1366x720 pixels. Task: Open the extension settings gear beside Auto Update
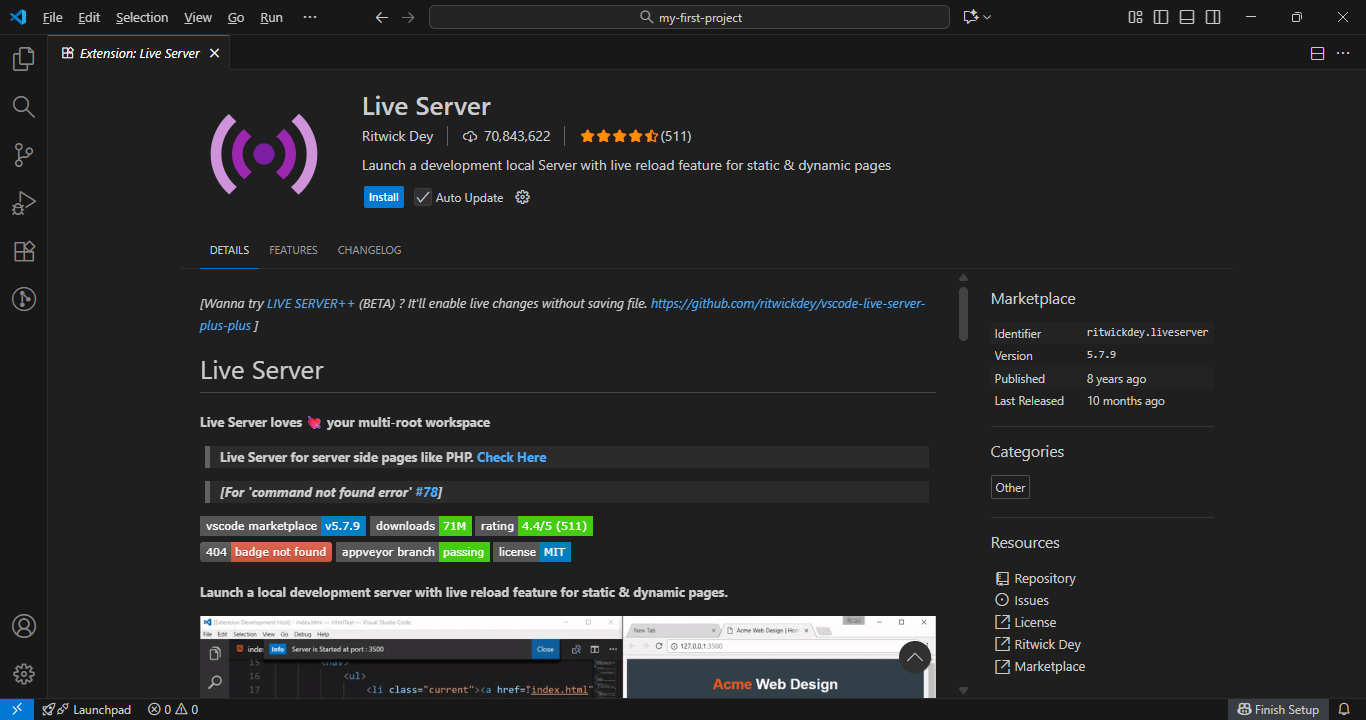tap(522, 197)
